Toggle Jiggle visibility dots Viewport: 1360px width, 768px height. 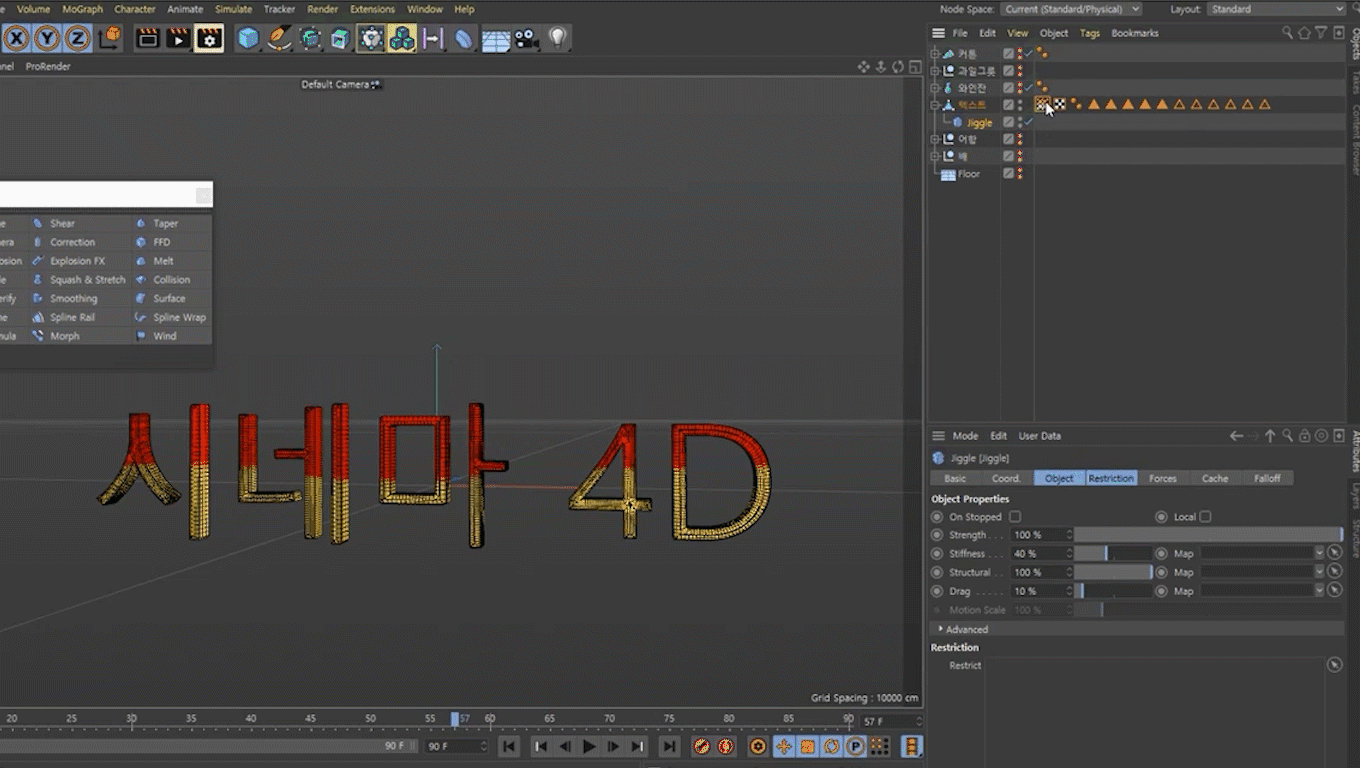[1020, 122]
